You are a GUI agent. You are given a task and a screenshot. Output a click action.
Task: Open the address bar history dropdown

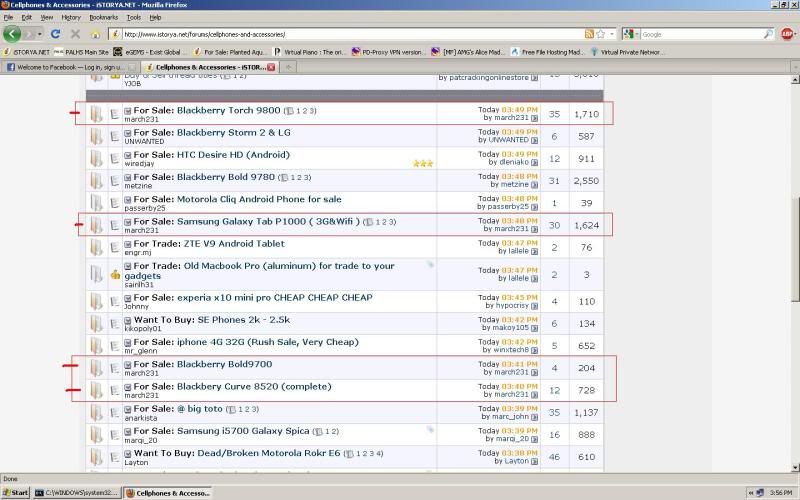pyautogui.click(x=614, y=34)
